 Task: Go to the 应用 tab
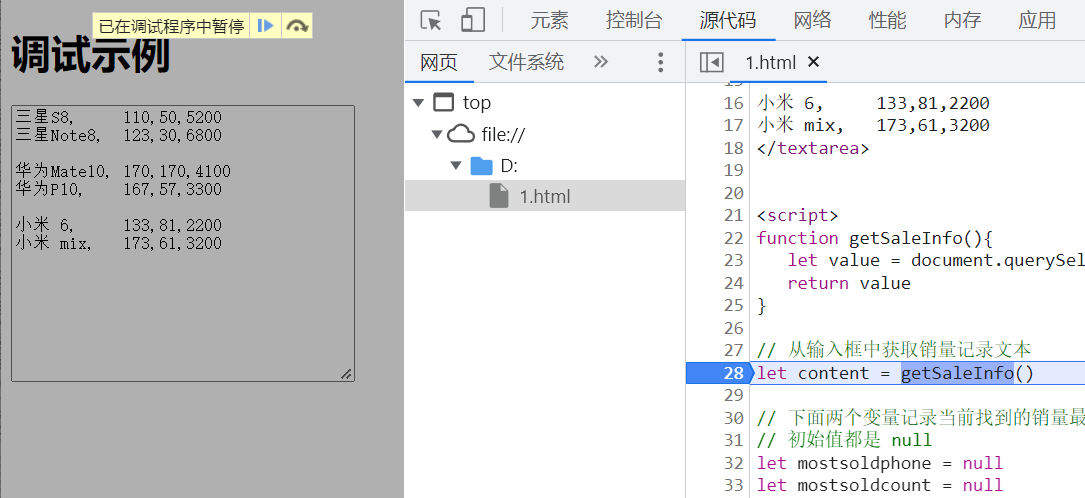(1037, 20)
